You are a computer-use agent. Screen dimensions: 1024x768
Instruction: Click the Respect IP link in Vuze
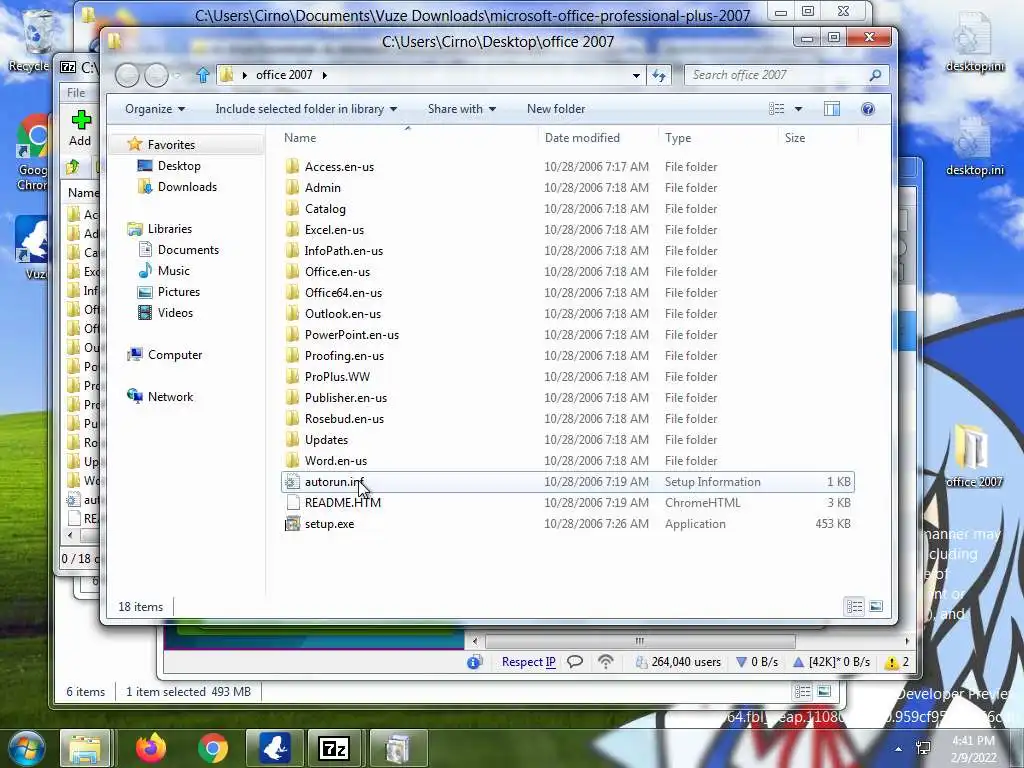[528, 662]
